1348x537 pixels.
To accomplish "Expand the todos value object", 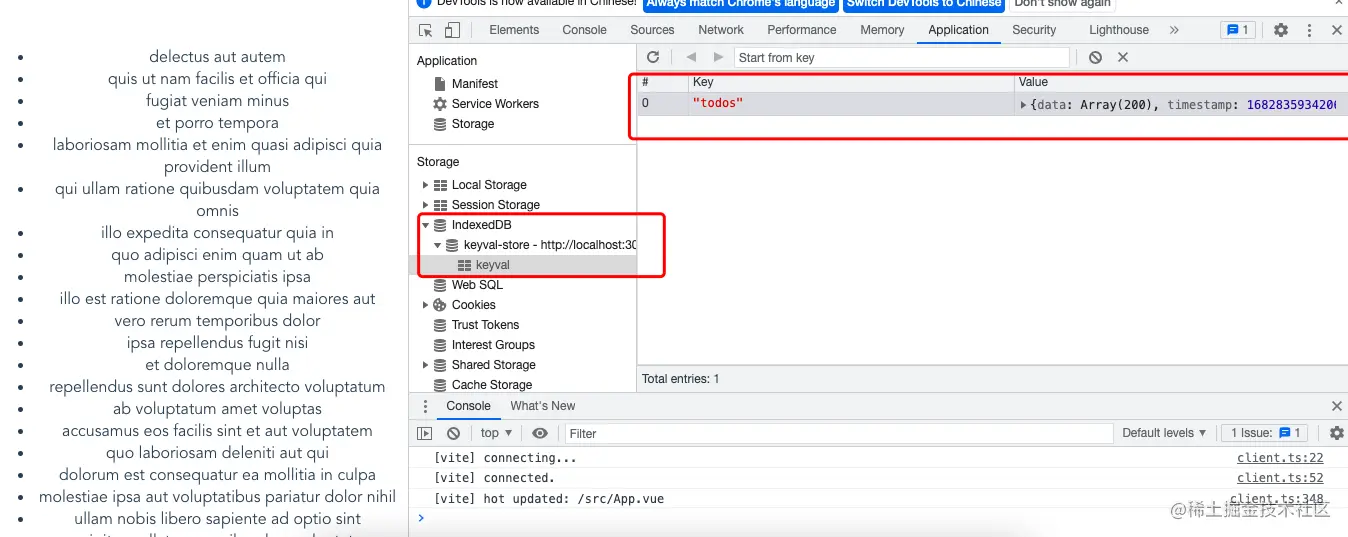I will tap(1023, 104).
